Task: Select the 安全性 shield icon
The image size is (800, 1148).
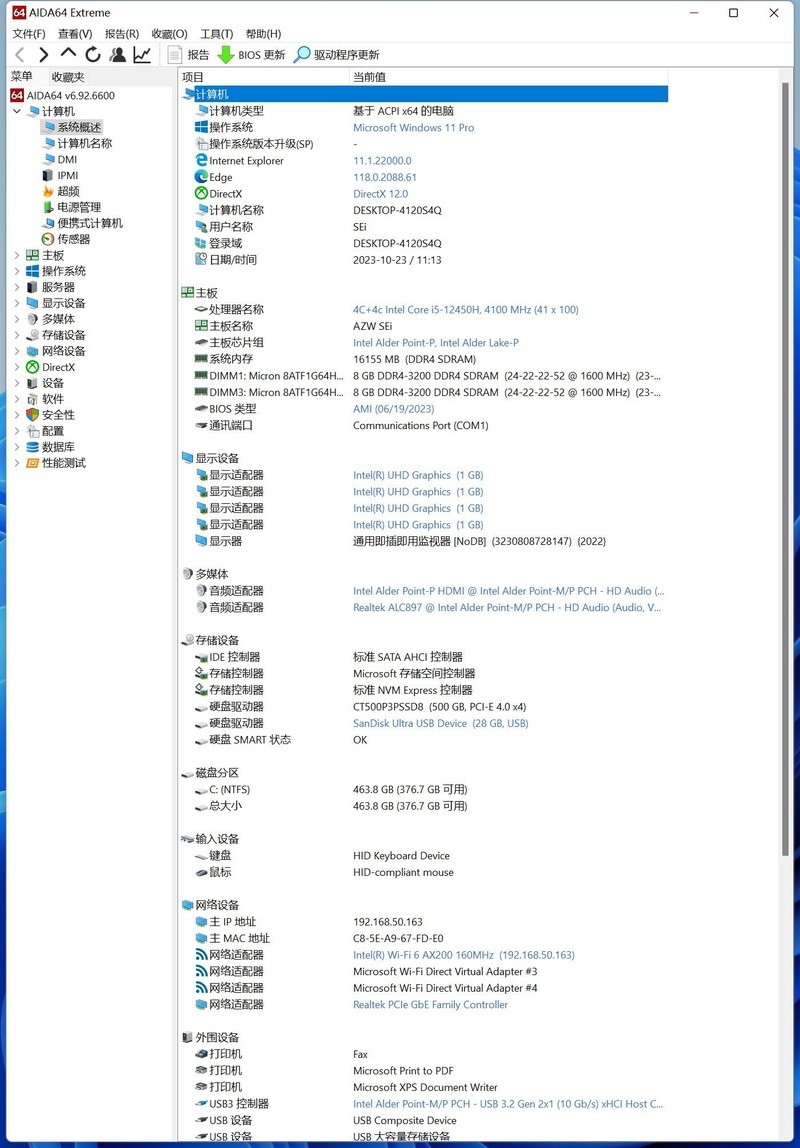Action: tap(33, 415)
